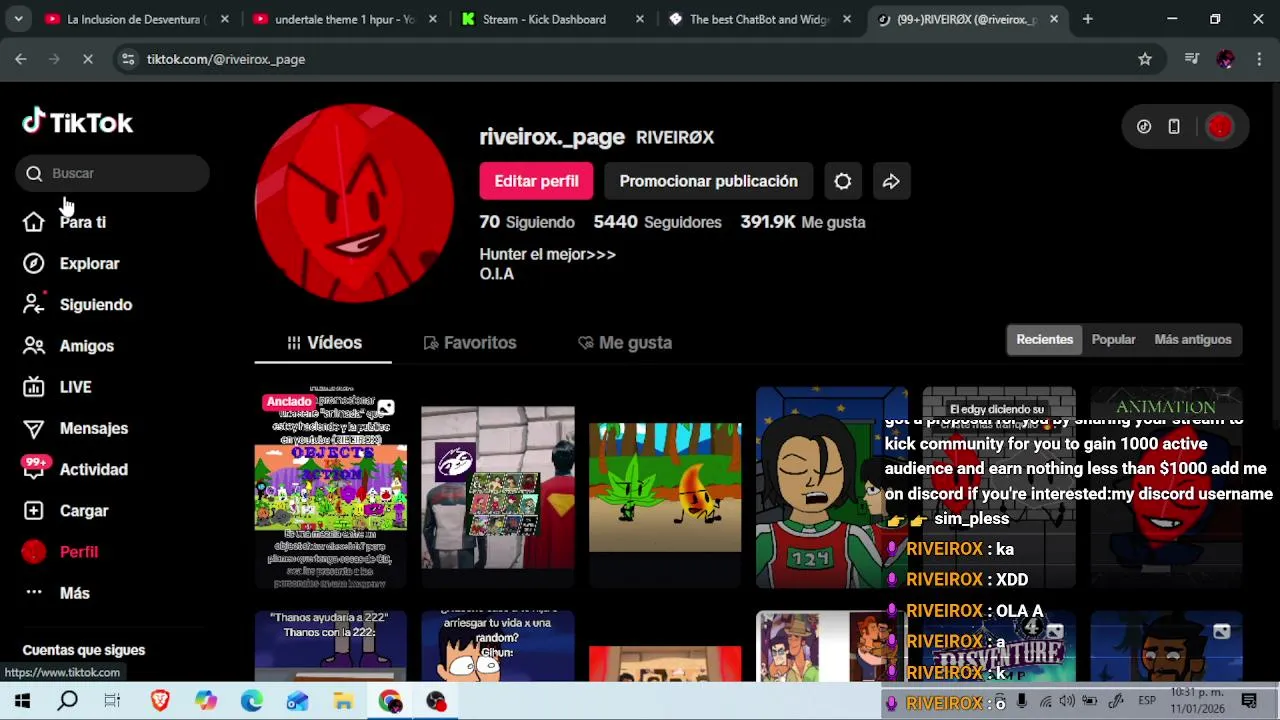The height and width of the screenshot is (720, 1280).
Task: Open the Explorar compass item
Action: tap(71, 263)
